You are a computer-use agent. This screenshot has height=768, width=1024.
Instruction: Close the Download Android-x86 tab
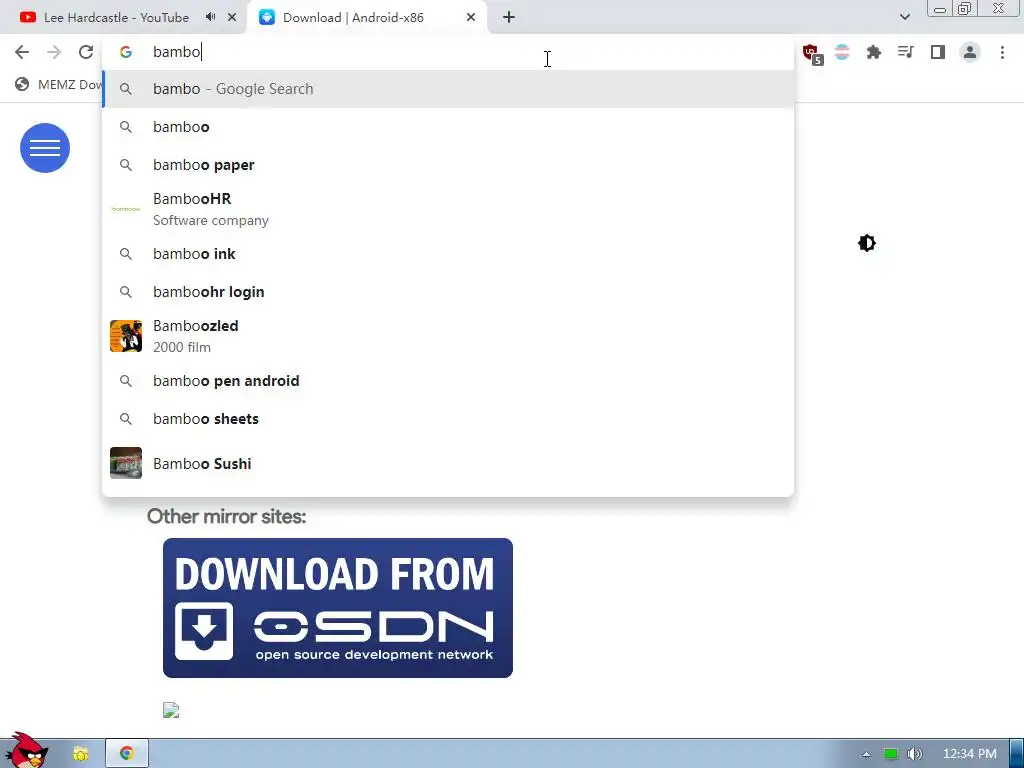click(x=471, y=18)
